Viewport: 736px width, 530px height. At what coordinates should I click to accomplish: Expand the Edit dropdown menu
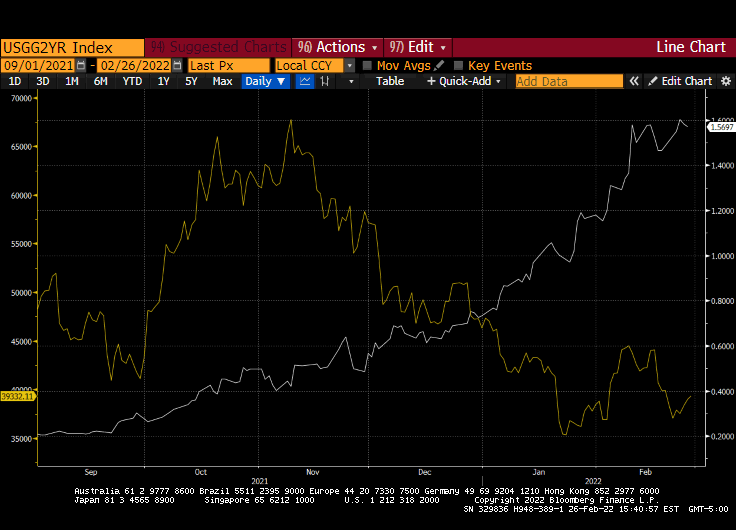(418, 47)
